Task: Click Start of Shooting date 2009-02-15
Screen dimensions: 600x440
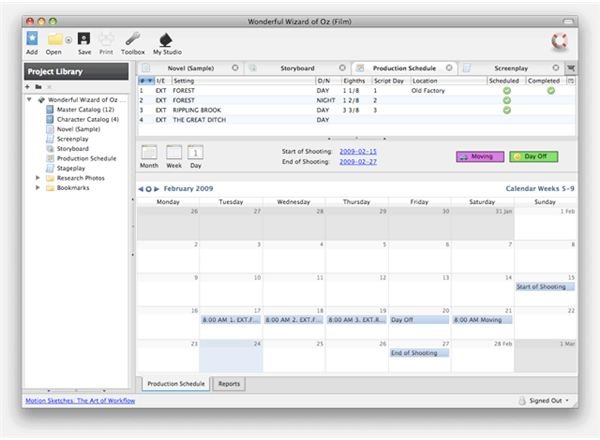Action: pyautogui.click(x=358, y=152)
